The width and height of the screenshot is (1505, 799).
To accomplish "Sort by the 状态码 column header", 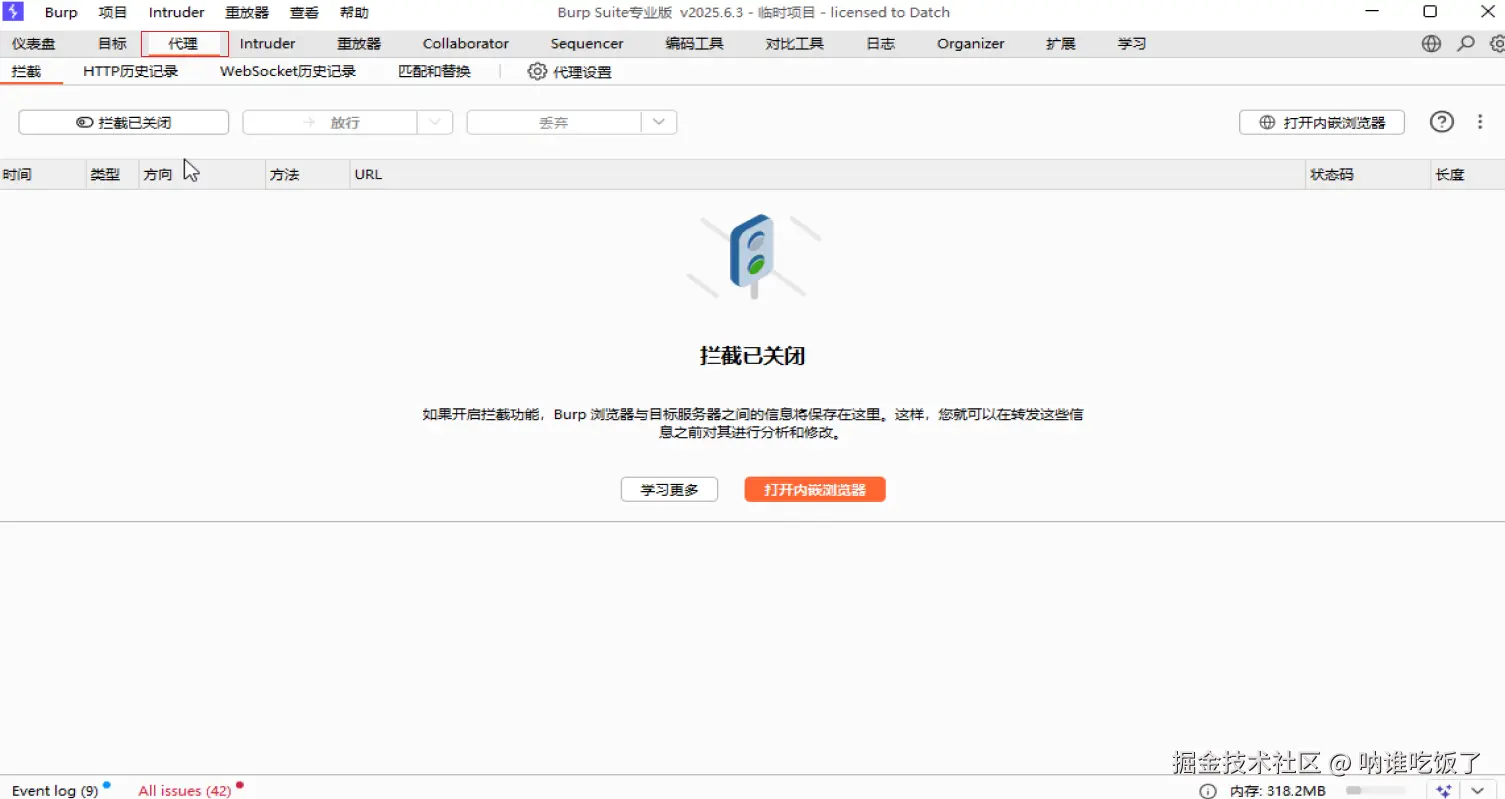I will [1369, 174].
